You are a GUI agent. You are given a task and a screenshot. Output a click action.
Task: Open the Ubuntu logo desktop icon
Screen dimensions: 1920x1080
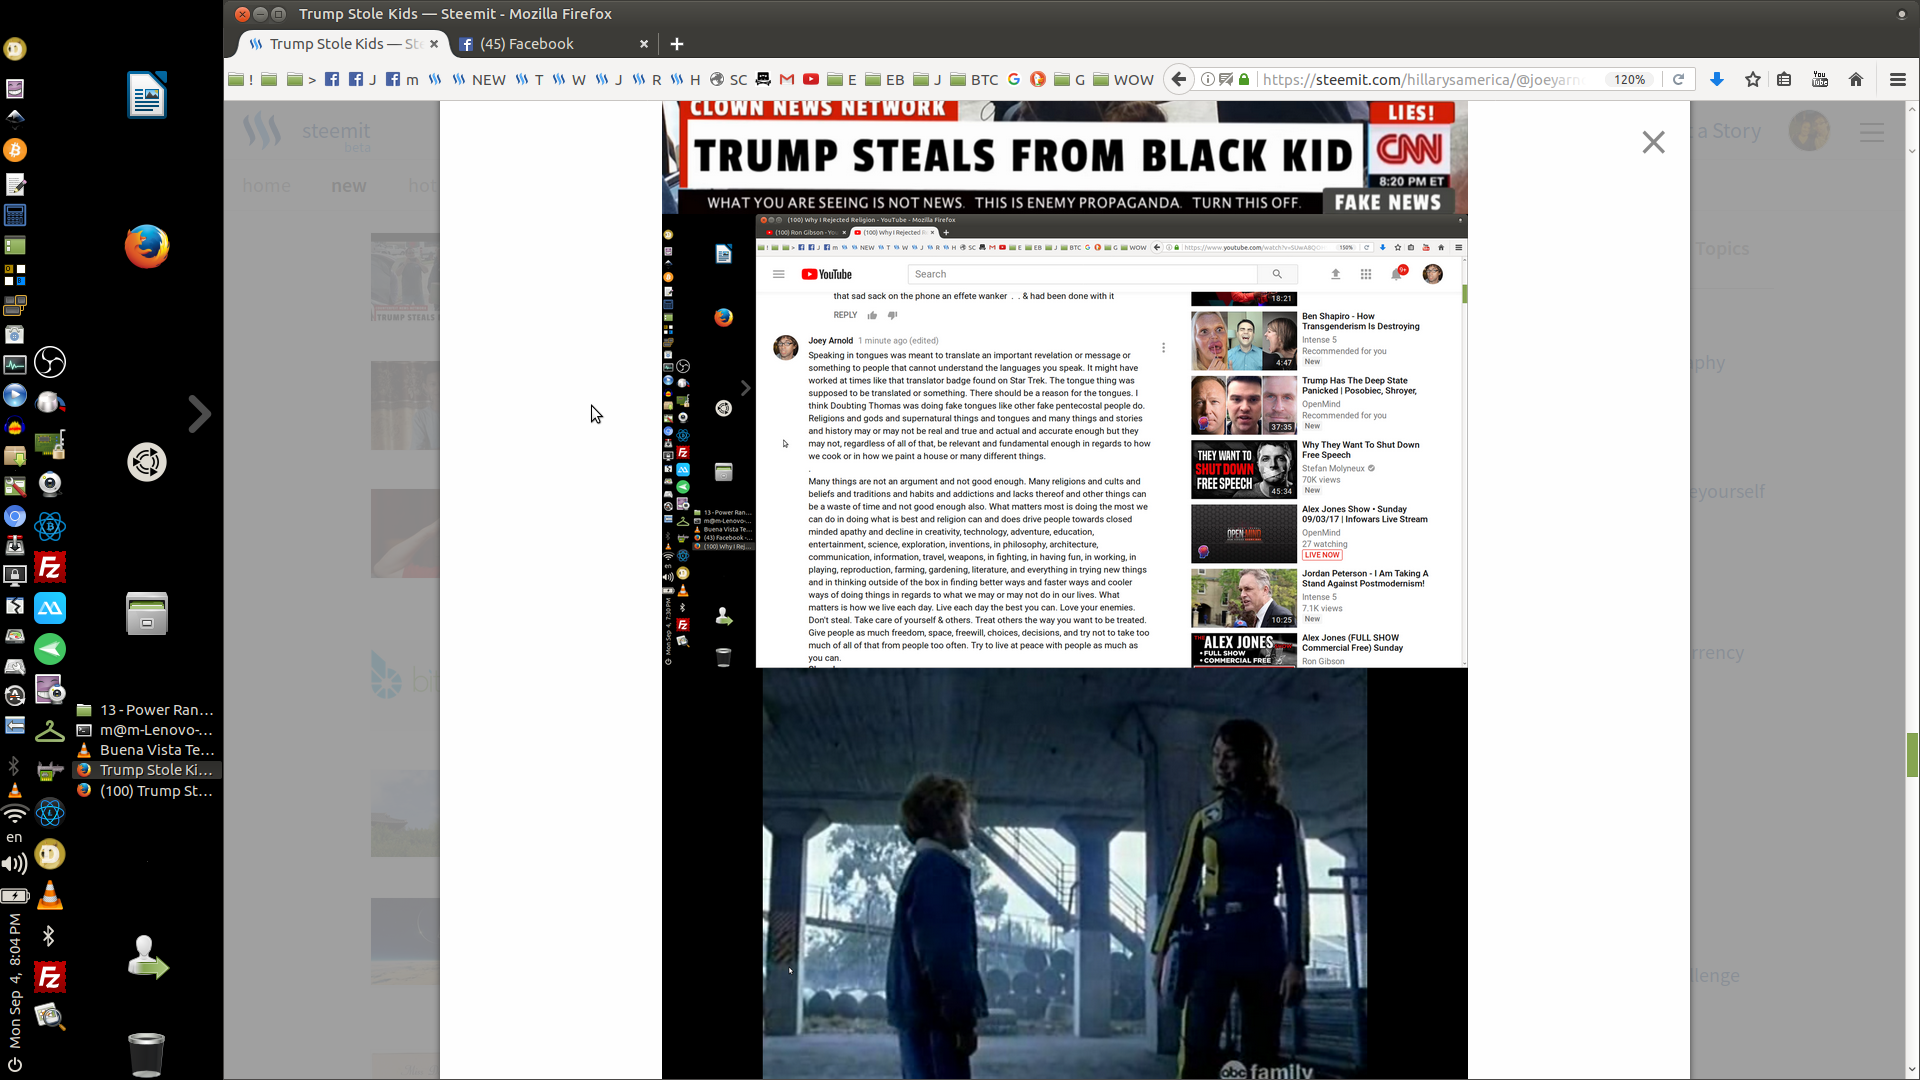(x=147, y=462)
